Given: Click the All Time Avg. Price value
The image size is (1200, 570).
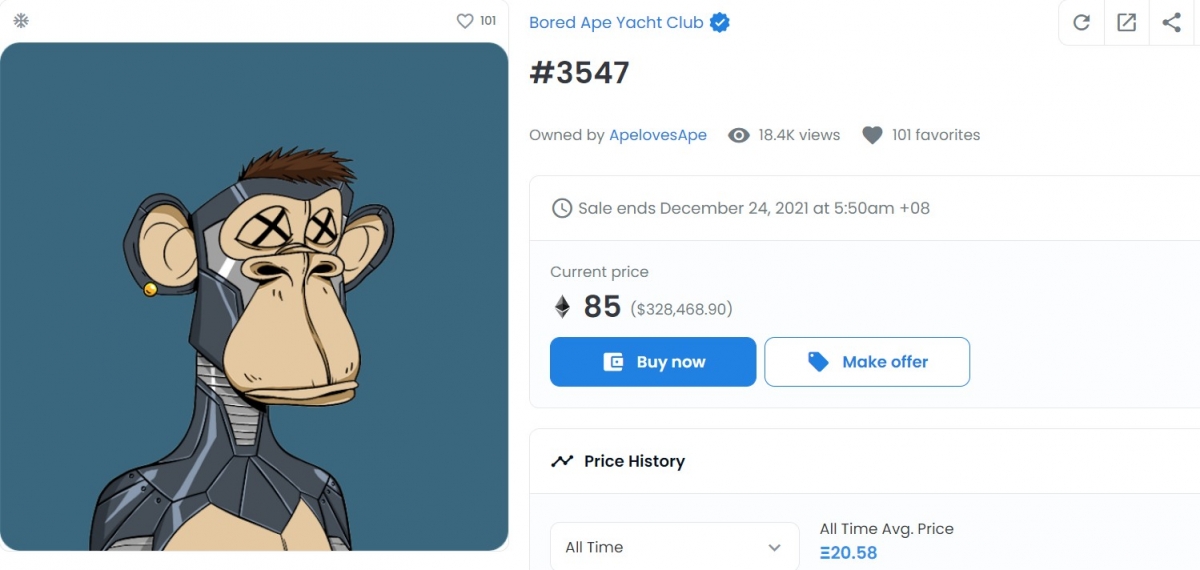Looking at the screenshot, I should click(x=848, y=552).
